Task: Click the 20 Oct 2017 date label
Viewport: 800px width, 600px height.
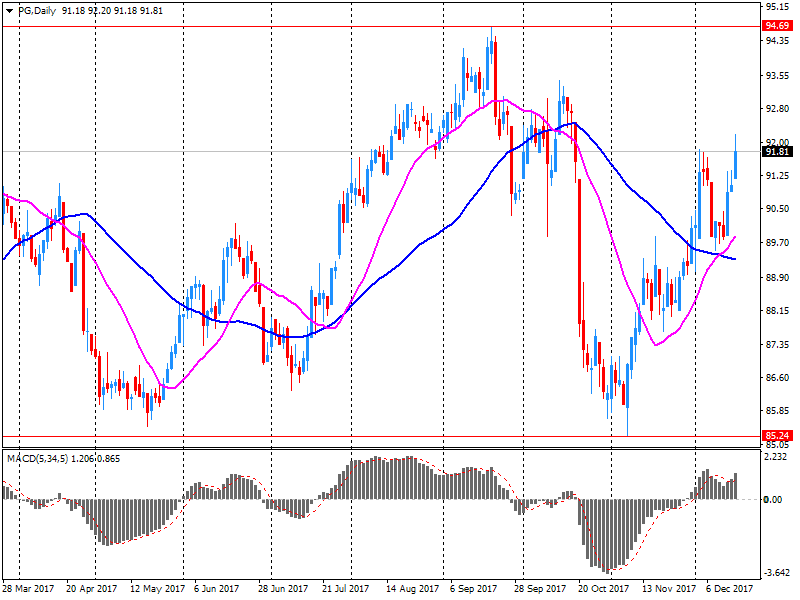Action: click(604, 588)
